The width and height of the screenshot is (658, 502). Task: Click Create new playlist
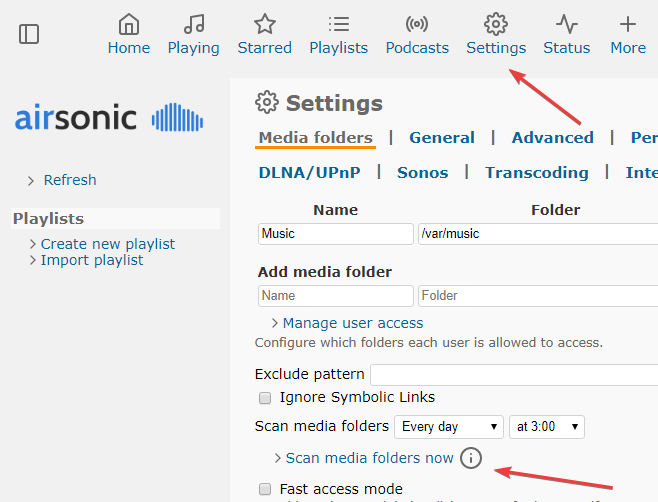(x=108, y=244)
